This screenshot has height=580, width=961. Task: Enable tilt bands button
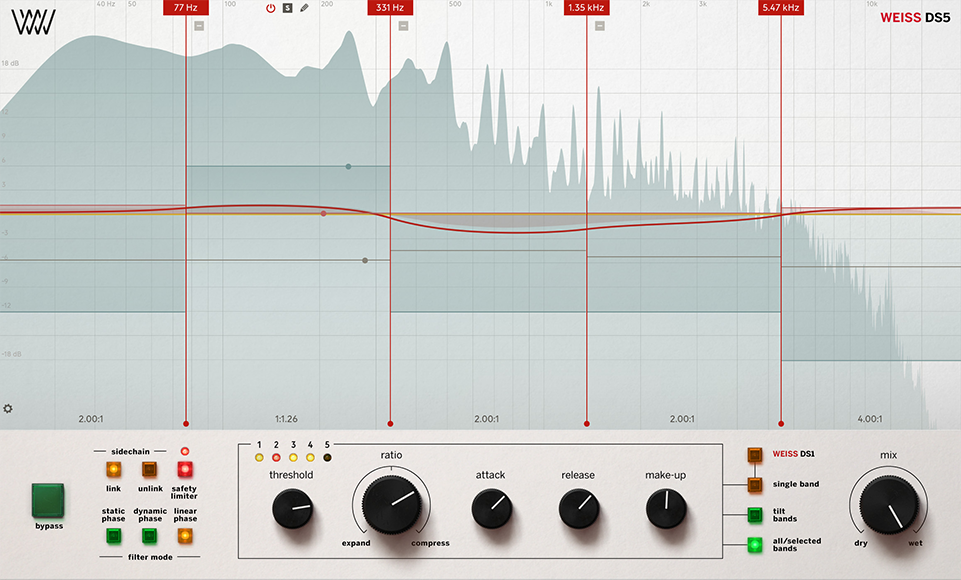[754, 514]
